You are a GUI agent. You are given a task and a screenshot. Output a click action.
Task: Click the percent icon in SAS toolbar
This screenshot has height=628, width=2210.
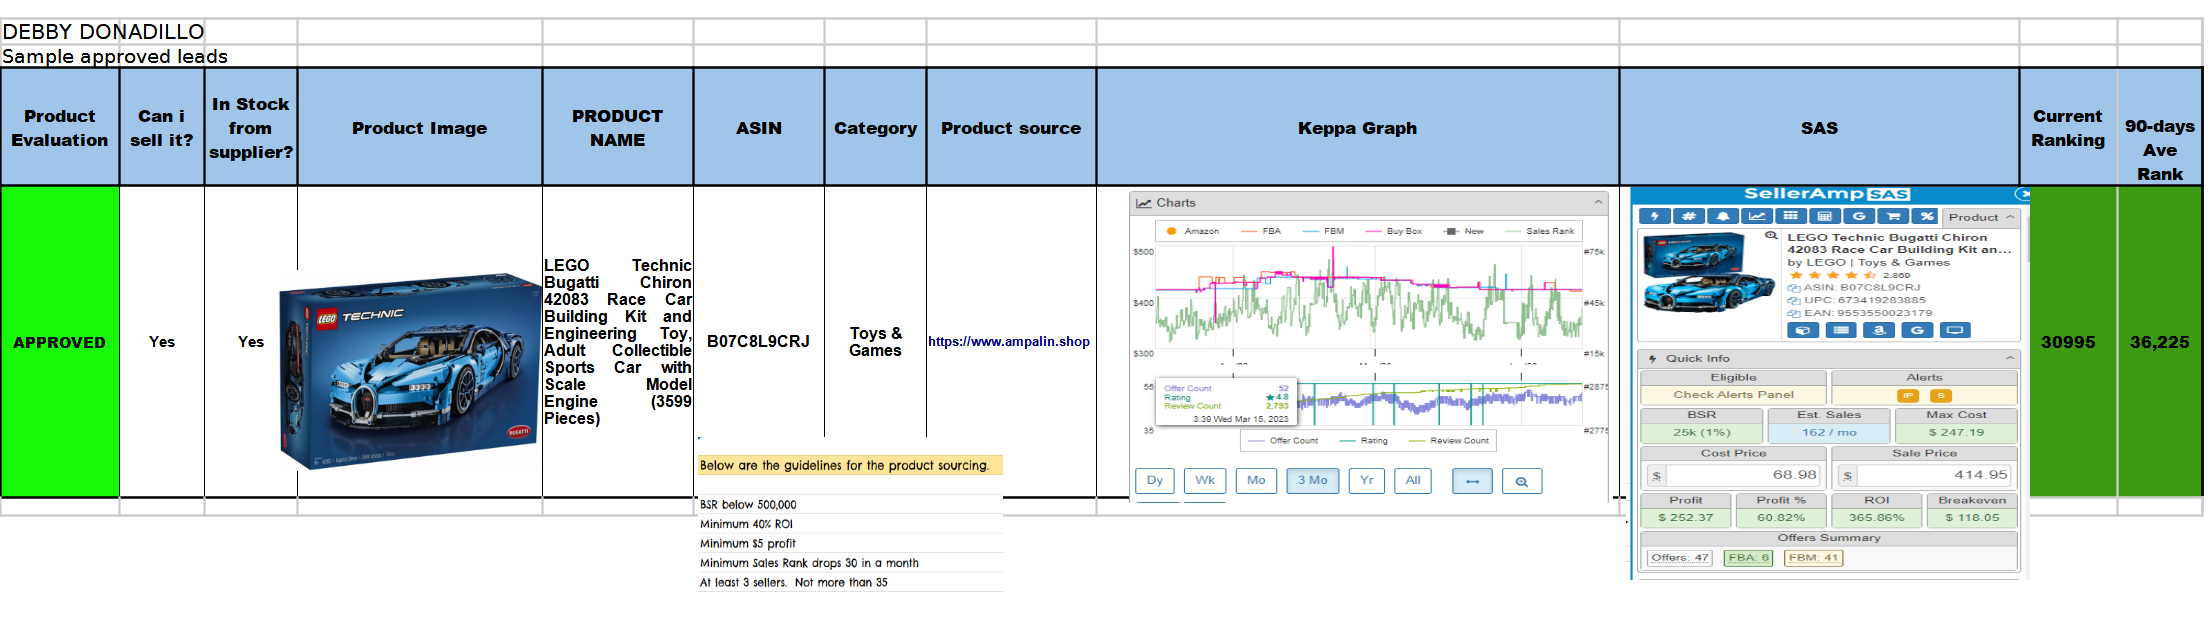[1925, 216]
